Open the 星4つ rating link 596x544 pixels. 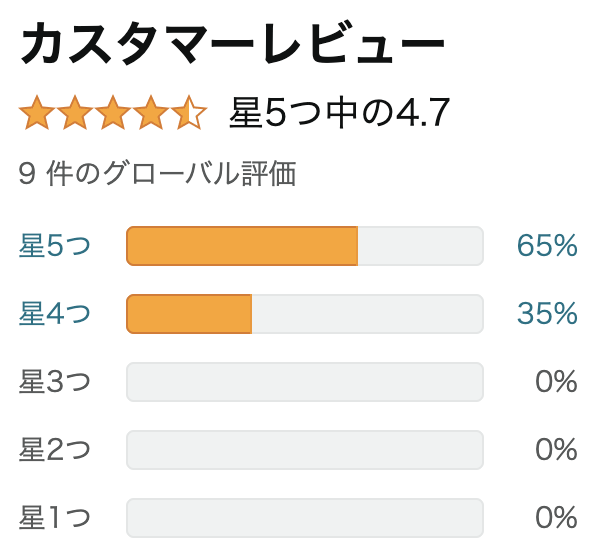tap(55, 314)
